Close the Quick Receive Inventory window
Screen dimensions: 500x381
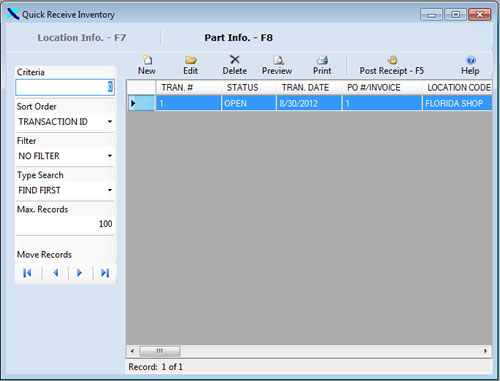[x=480, y=15]
